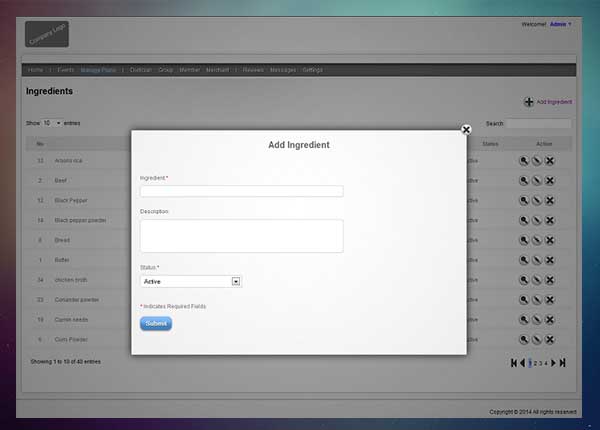
Task: Open the Status dropdown showing Active
Action: click(191, 282)
